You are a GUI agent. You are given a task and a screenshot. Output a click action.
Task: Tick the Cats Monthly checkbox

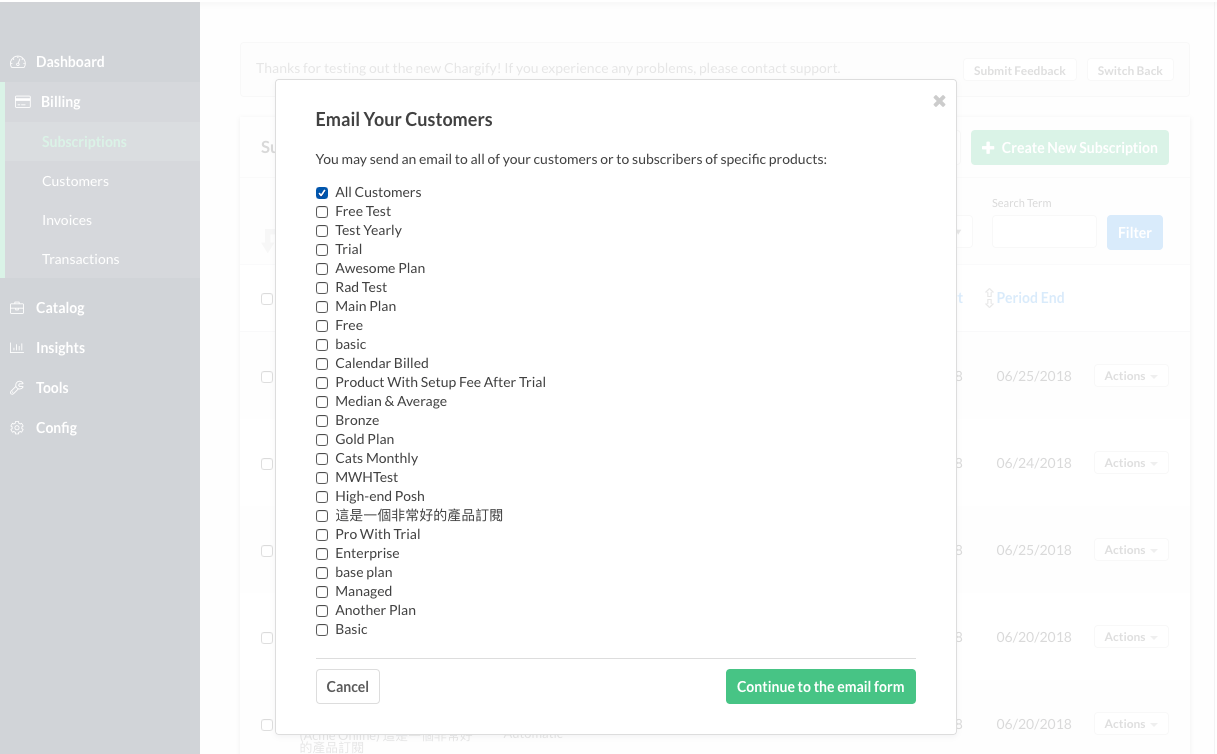click(x=322, y=459)
